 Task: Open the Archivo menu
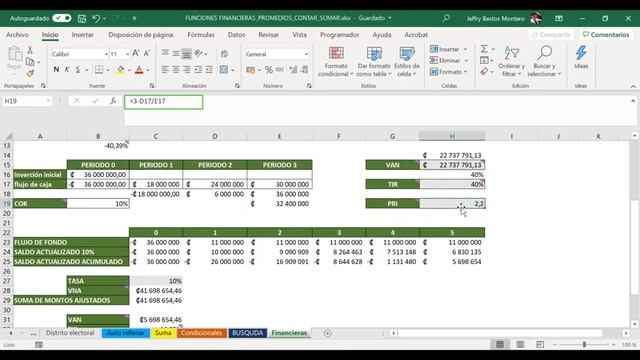click(x=17, y=35)
